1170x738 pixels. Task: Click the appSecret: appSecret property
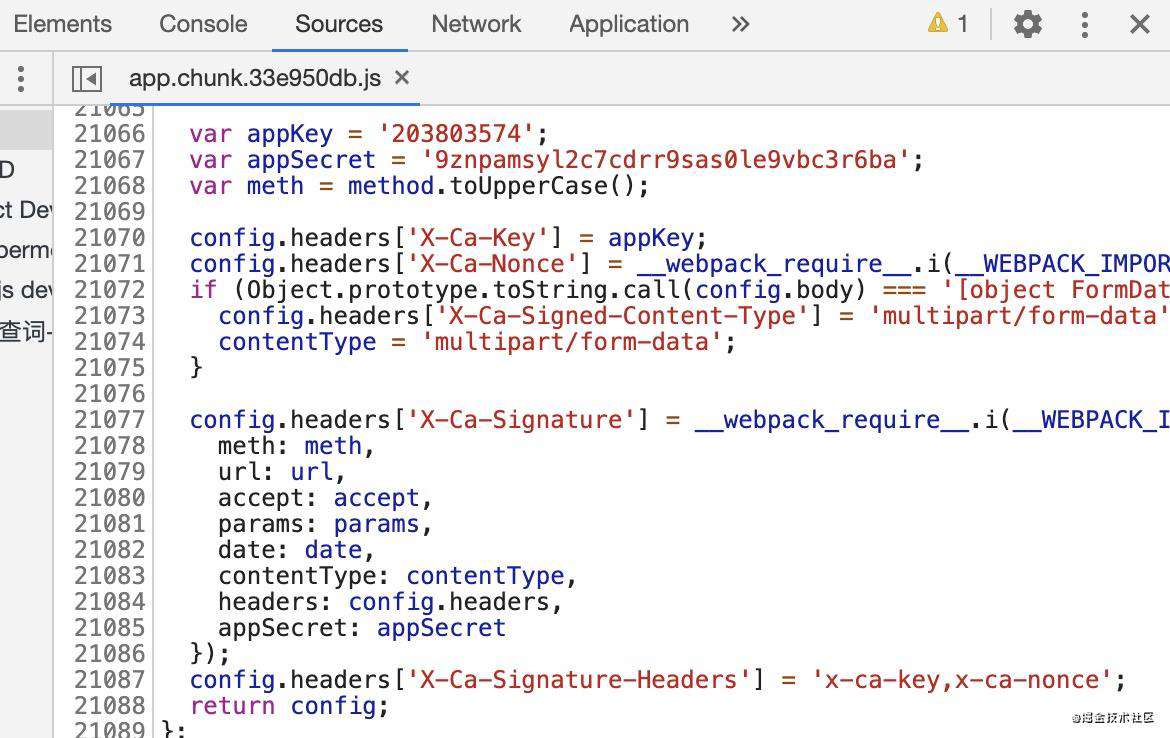pos(362,628)
